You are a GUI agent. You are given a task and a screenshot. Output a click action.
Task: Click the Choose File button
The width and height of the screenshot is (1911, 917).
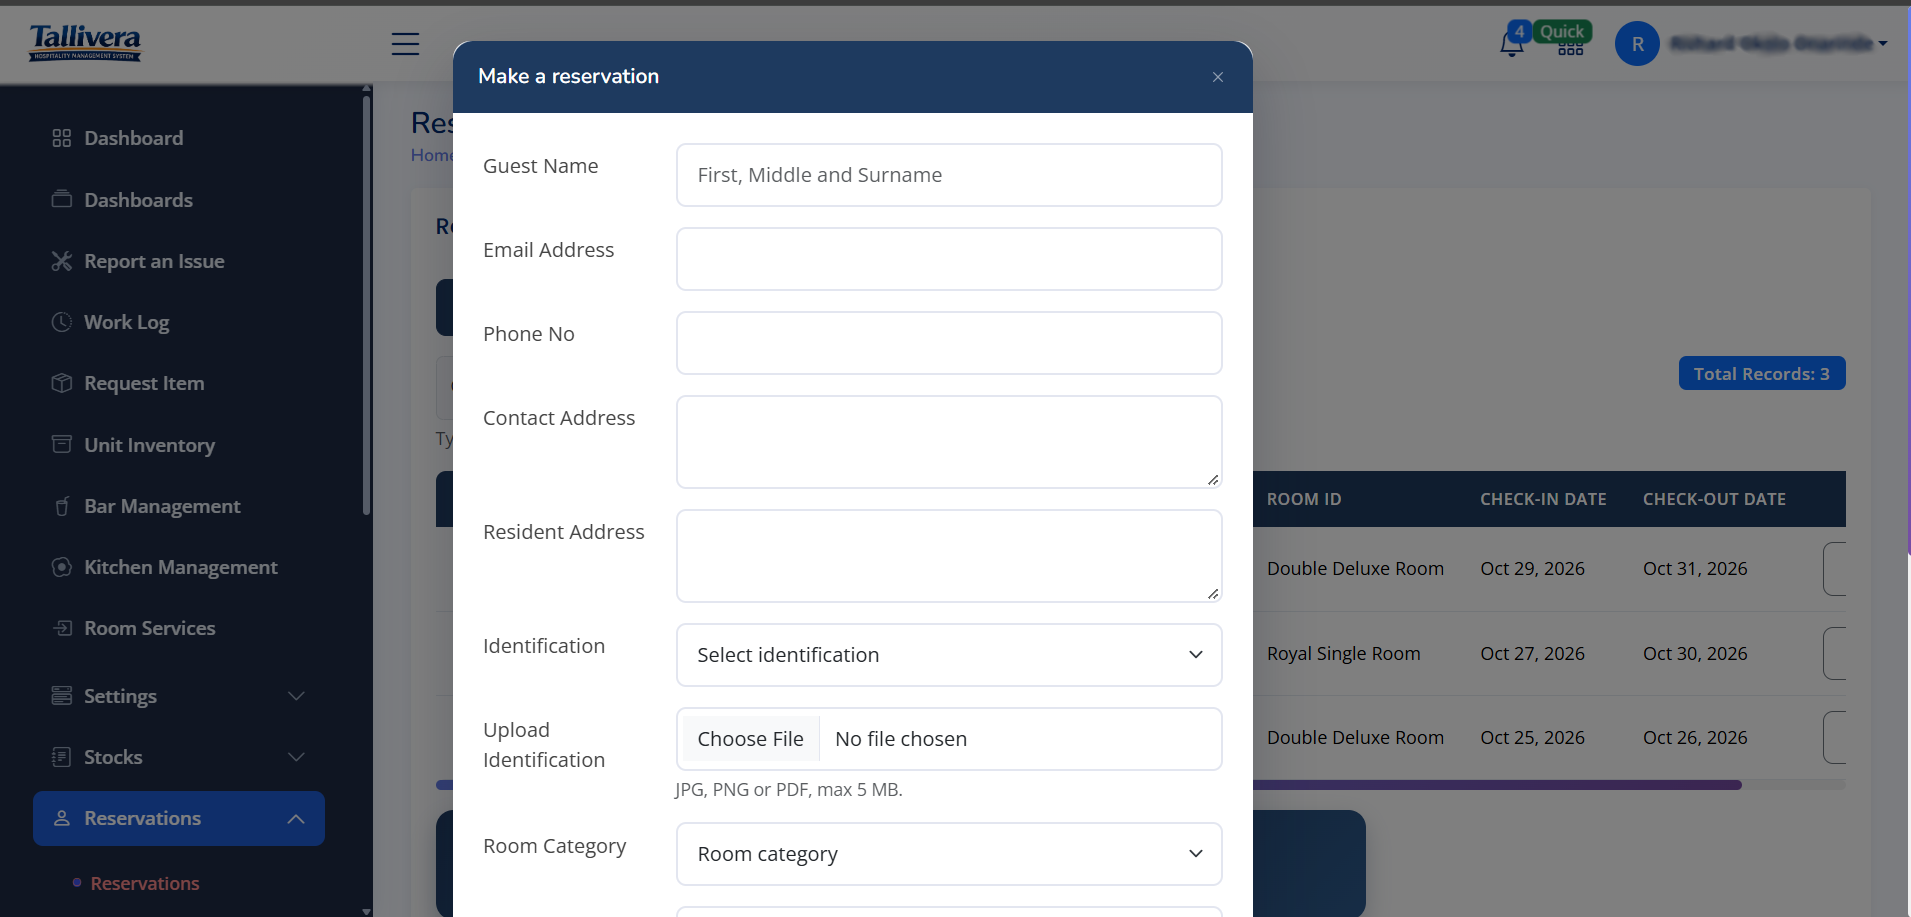coord(750,739)
